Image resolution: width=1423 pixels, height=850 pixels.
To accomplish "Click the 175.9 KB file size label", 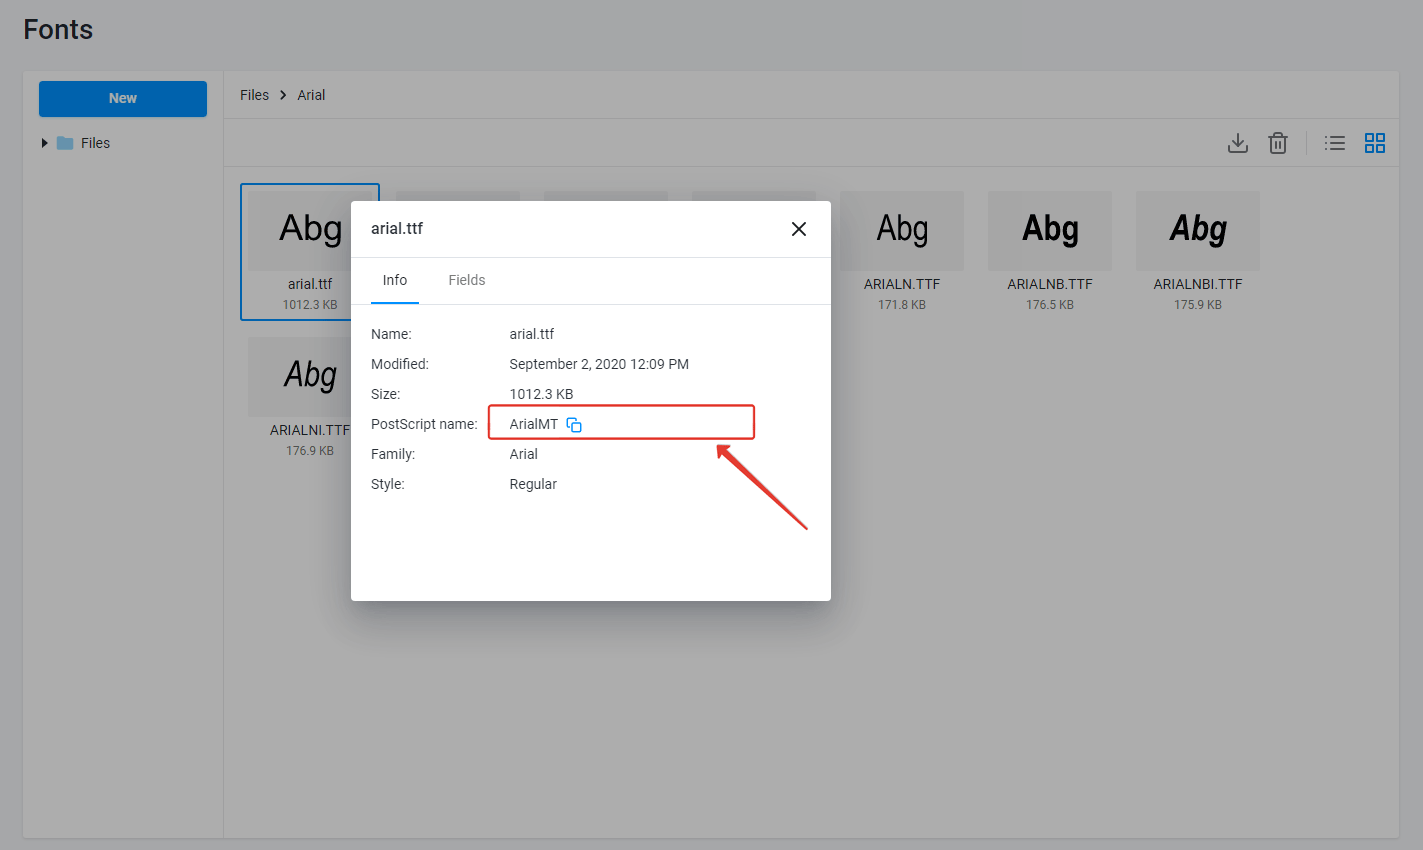I will 1198,305.
